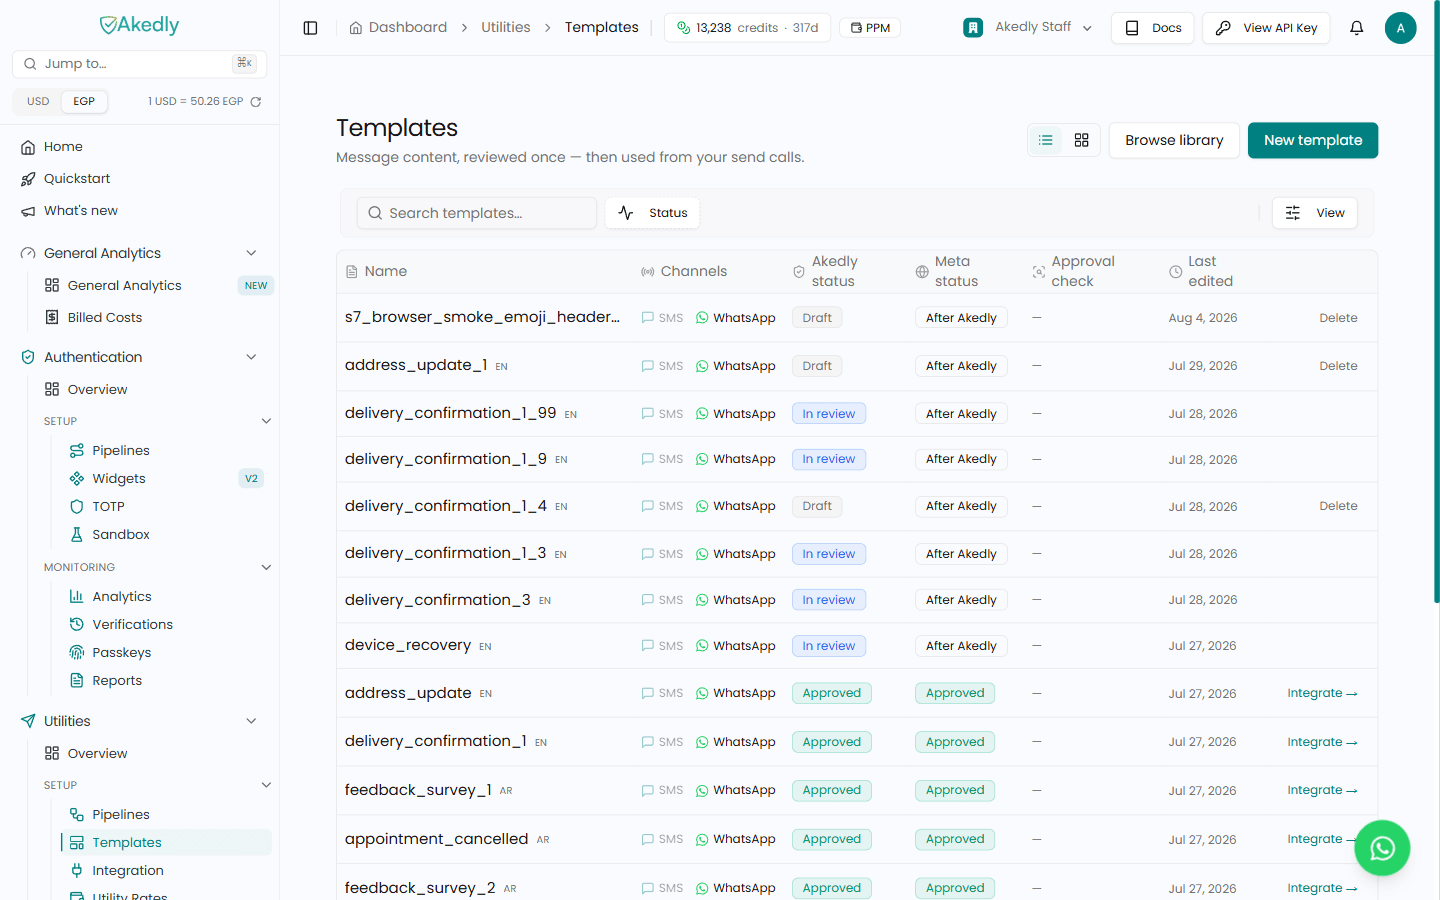Screen dimensions: 1440x900
Task: Open the Status filter dropdown
Action: pyautogui.click(x=653, y=213)
